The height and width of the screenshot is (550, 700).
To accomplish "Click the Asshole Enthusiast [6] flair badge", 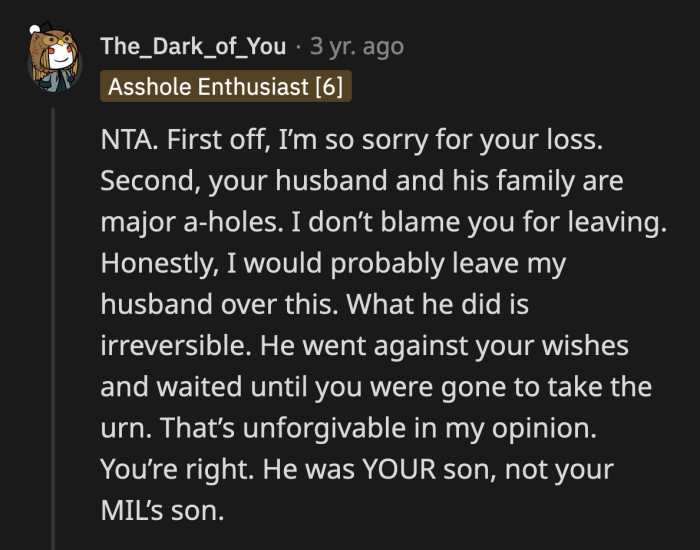I will pyautogui.click(x=226, y=87).
